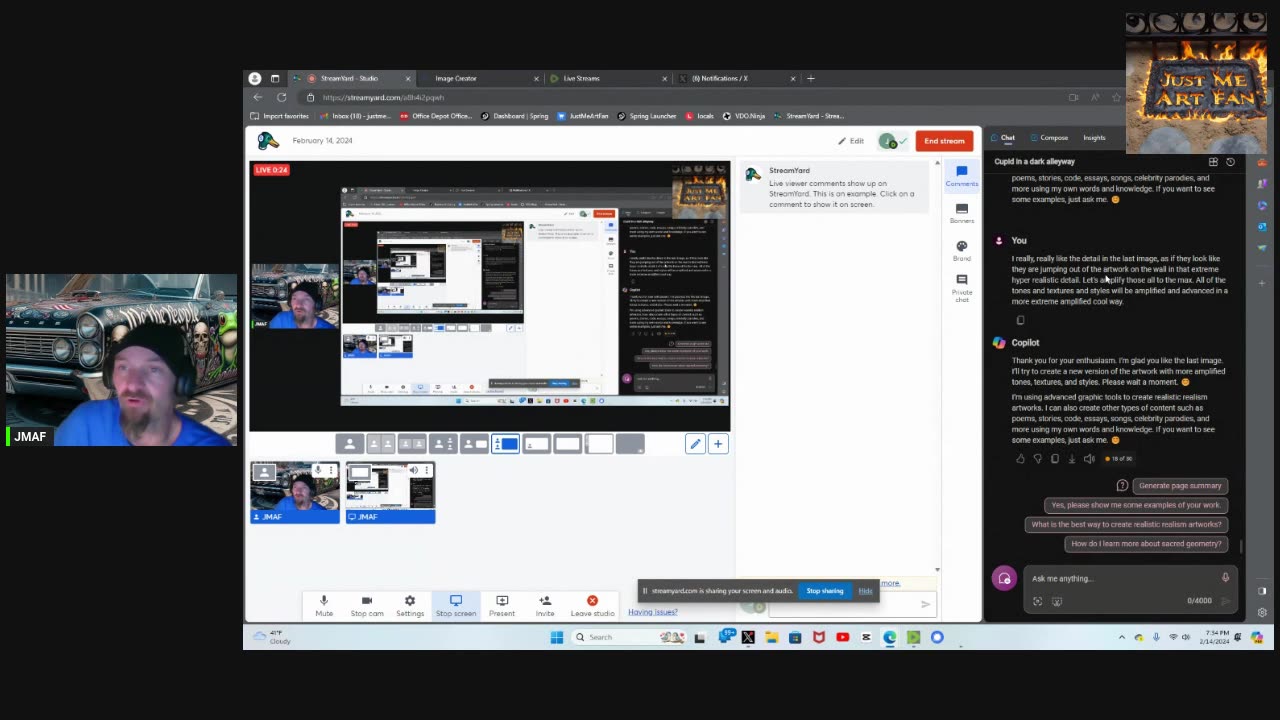Image resolution: width=1280 pixels, height=720 pixels.
Task: Add a new layout with plus
Action: (718, 444)
